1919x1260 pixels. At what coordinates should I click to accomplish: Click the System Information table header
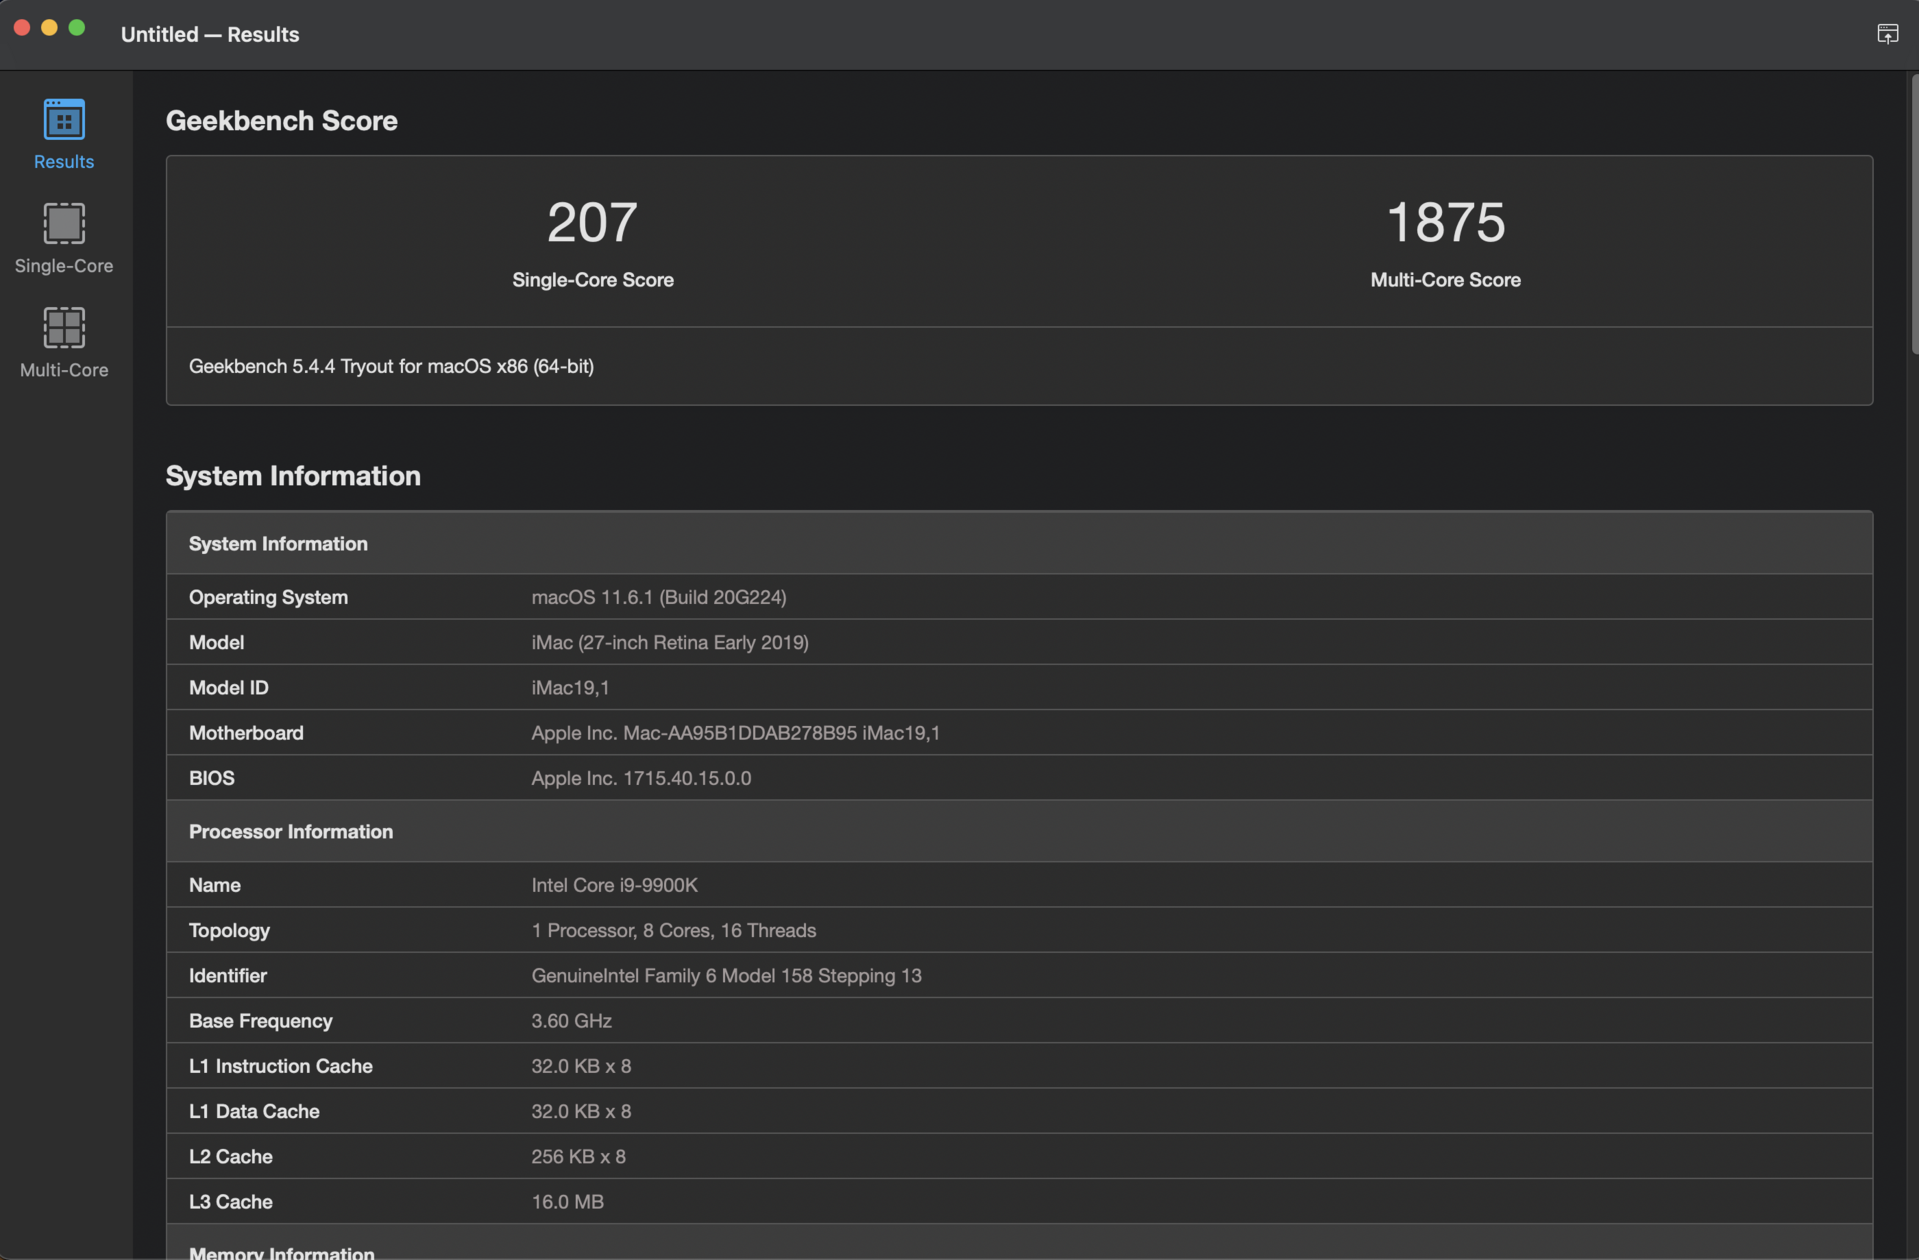(x=1019, y=543)
